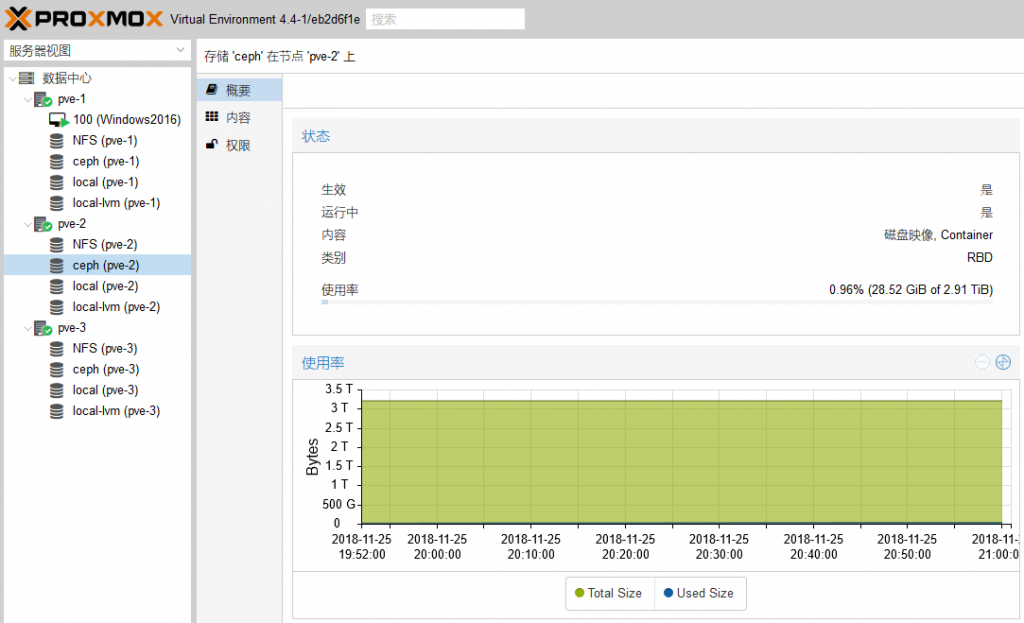Click the 2018-11-25 19:52:00 time label
The height and width of the screenshot is (623, 1024).
[362, 547]
